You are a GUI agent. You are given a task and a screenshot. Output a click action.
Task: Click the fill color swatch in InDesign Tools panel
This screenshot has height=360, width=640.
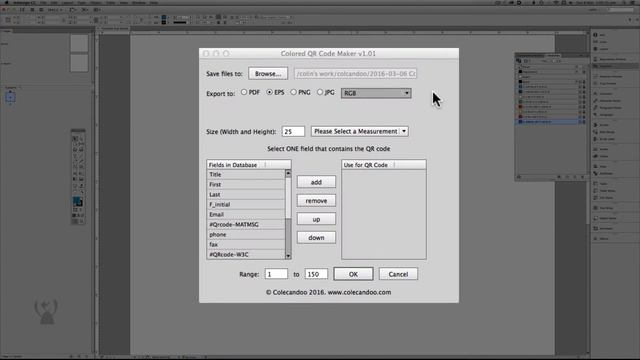[76, 201]
